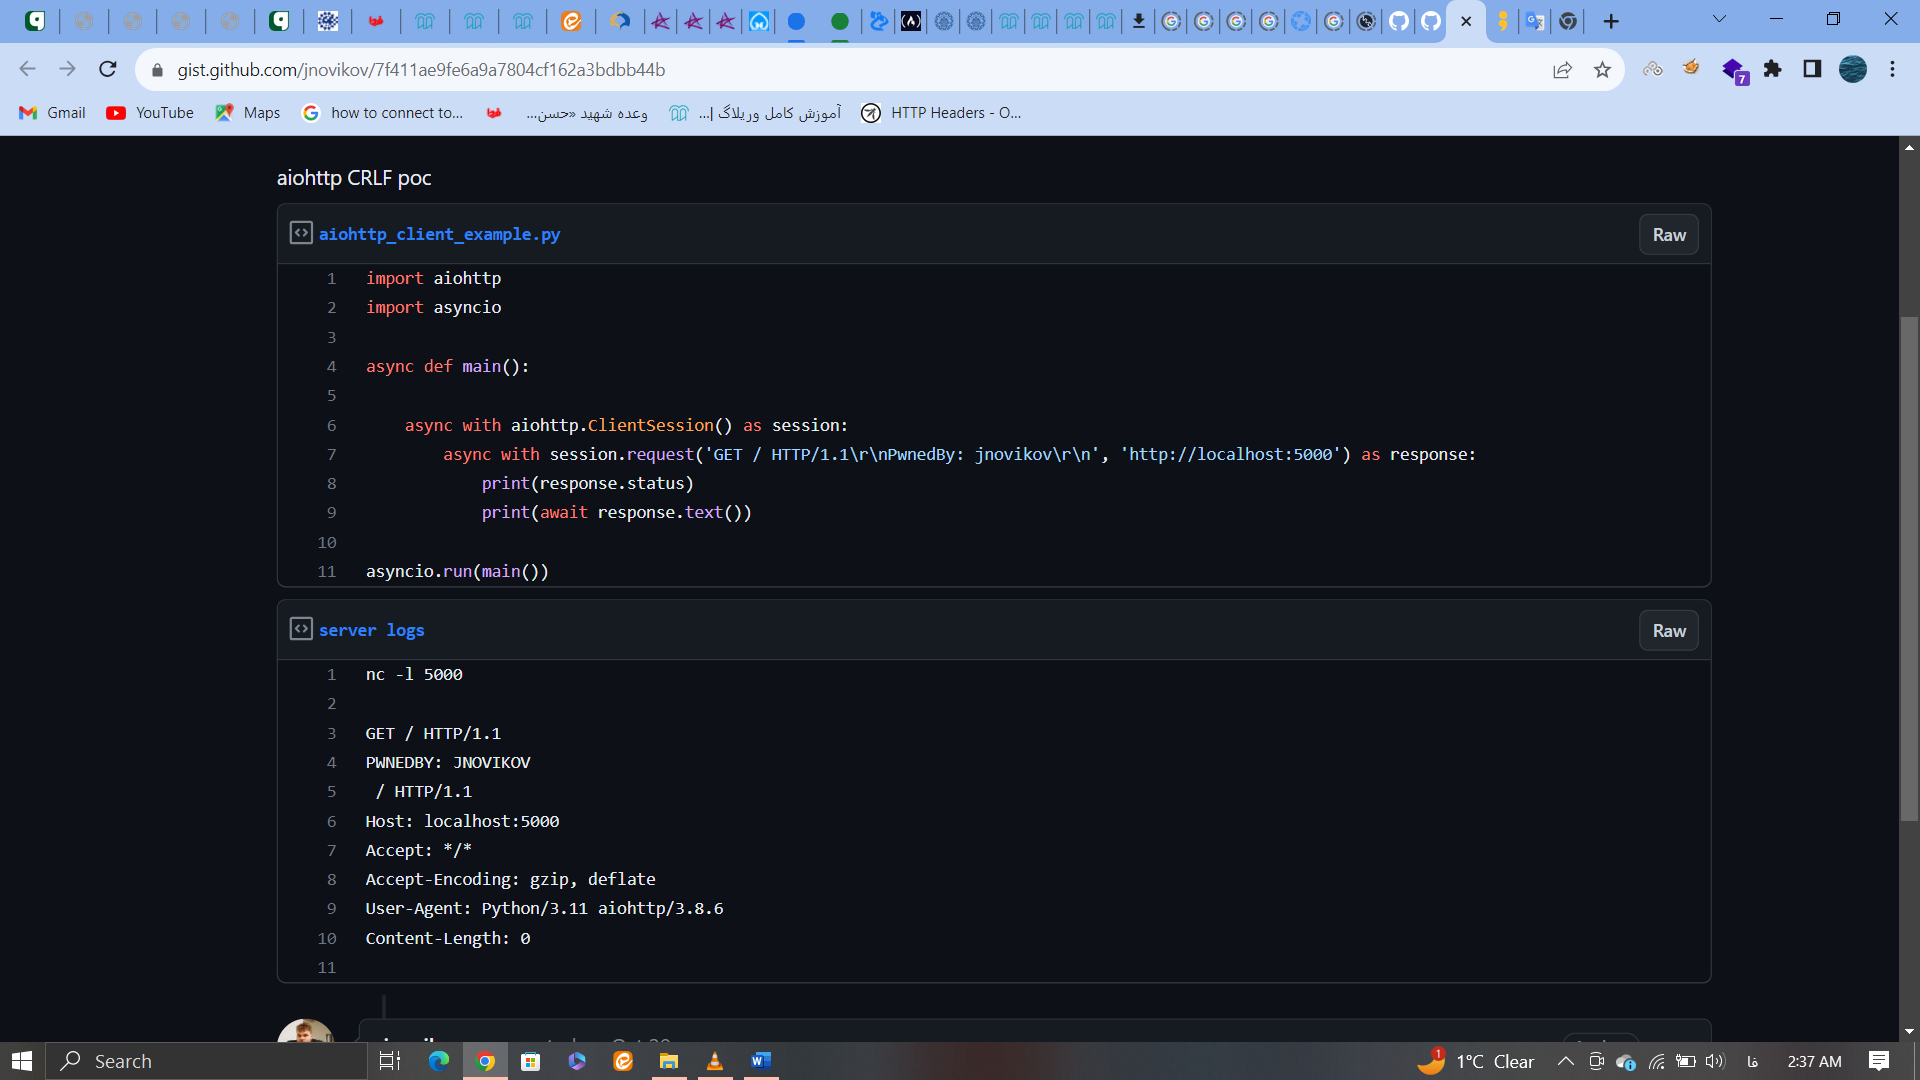This screenshot has width=1920, height=1080.
Task: Close the active gist tab
Action: point(1466,21)
